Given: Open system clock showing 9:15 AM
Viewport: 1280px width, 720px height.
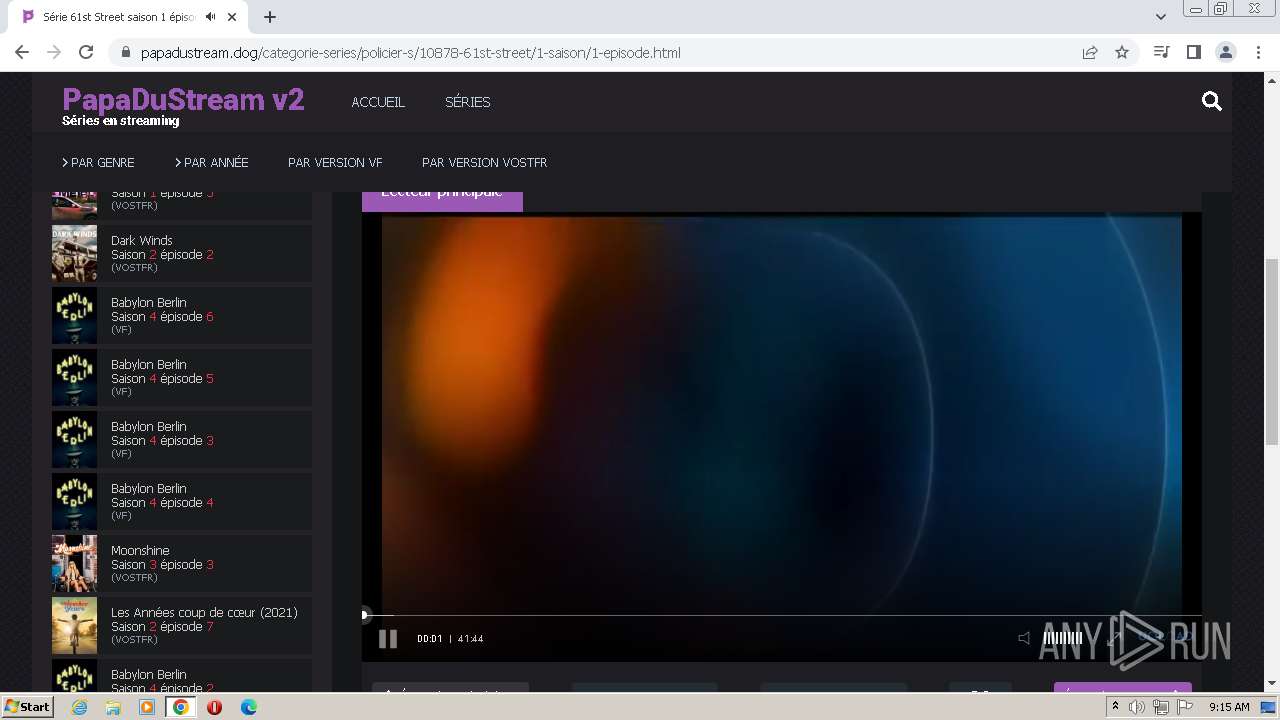Looking at the screenshot, I should (x=1229, y=707).
